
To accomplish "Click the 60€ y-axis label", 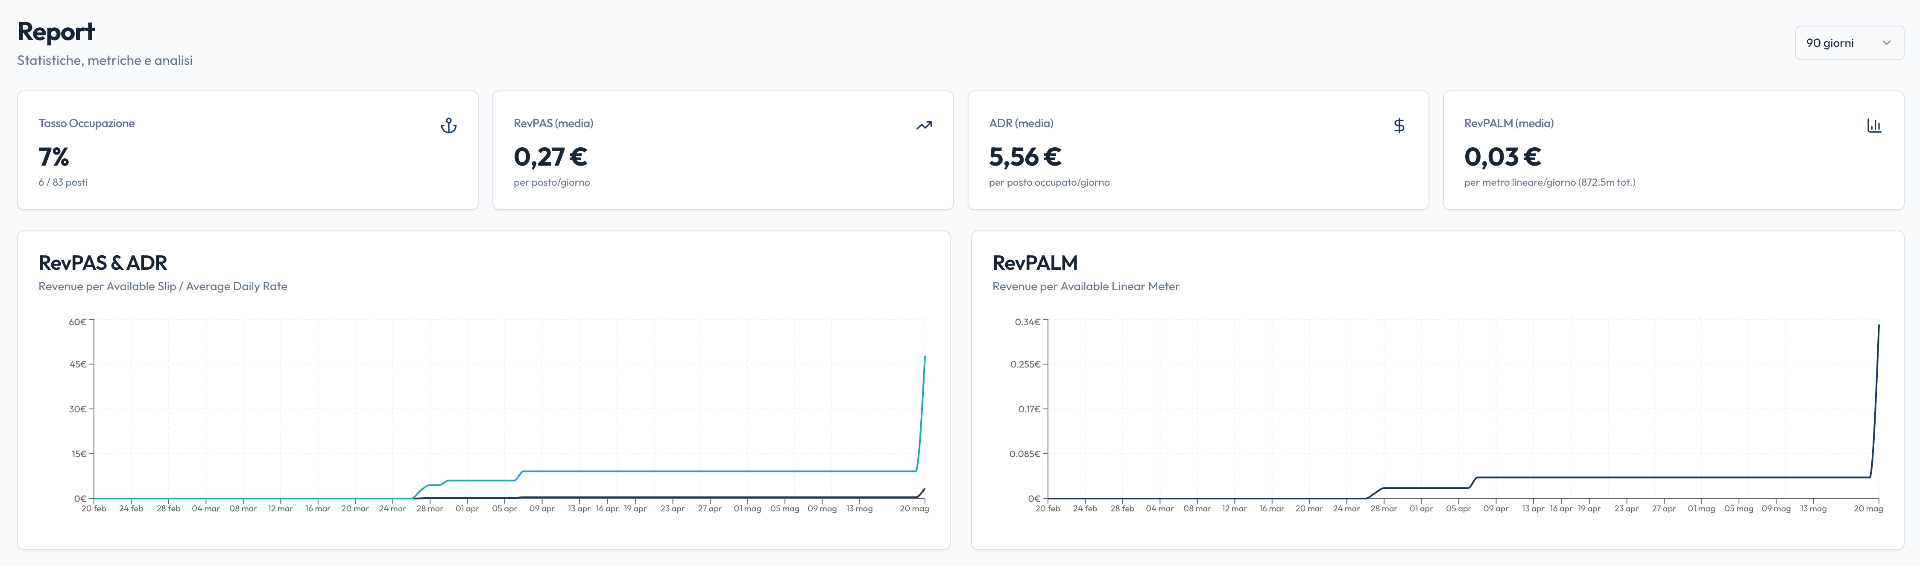I will 77,322.
